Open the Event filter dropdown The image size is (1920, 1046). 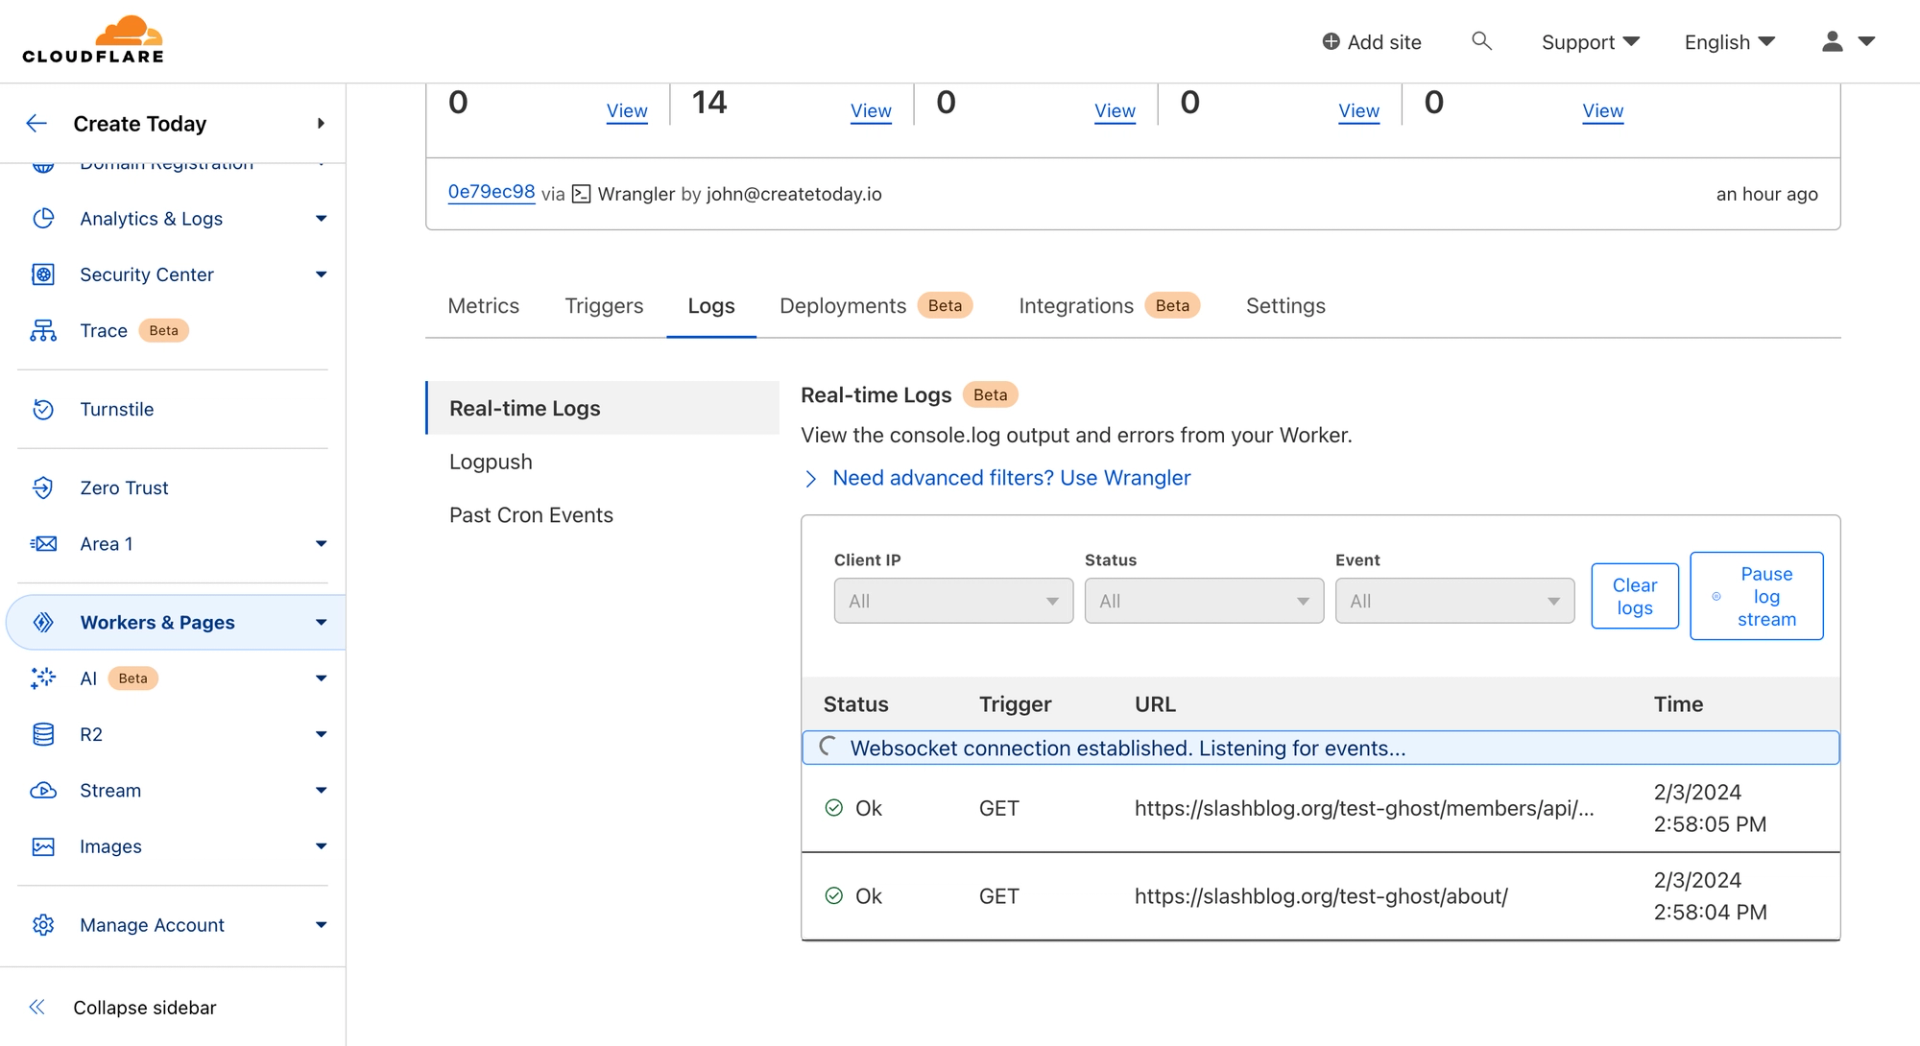pos(1454,601)
